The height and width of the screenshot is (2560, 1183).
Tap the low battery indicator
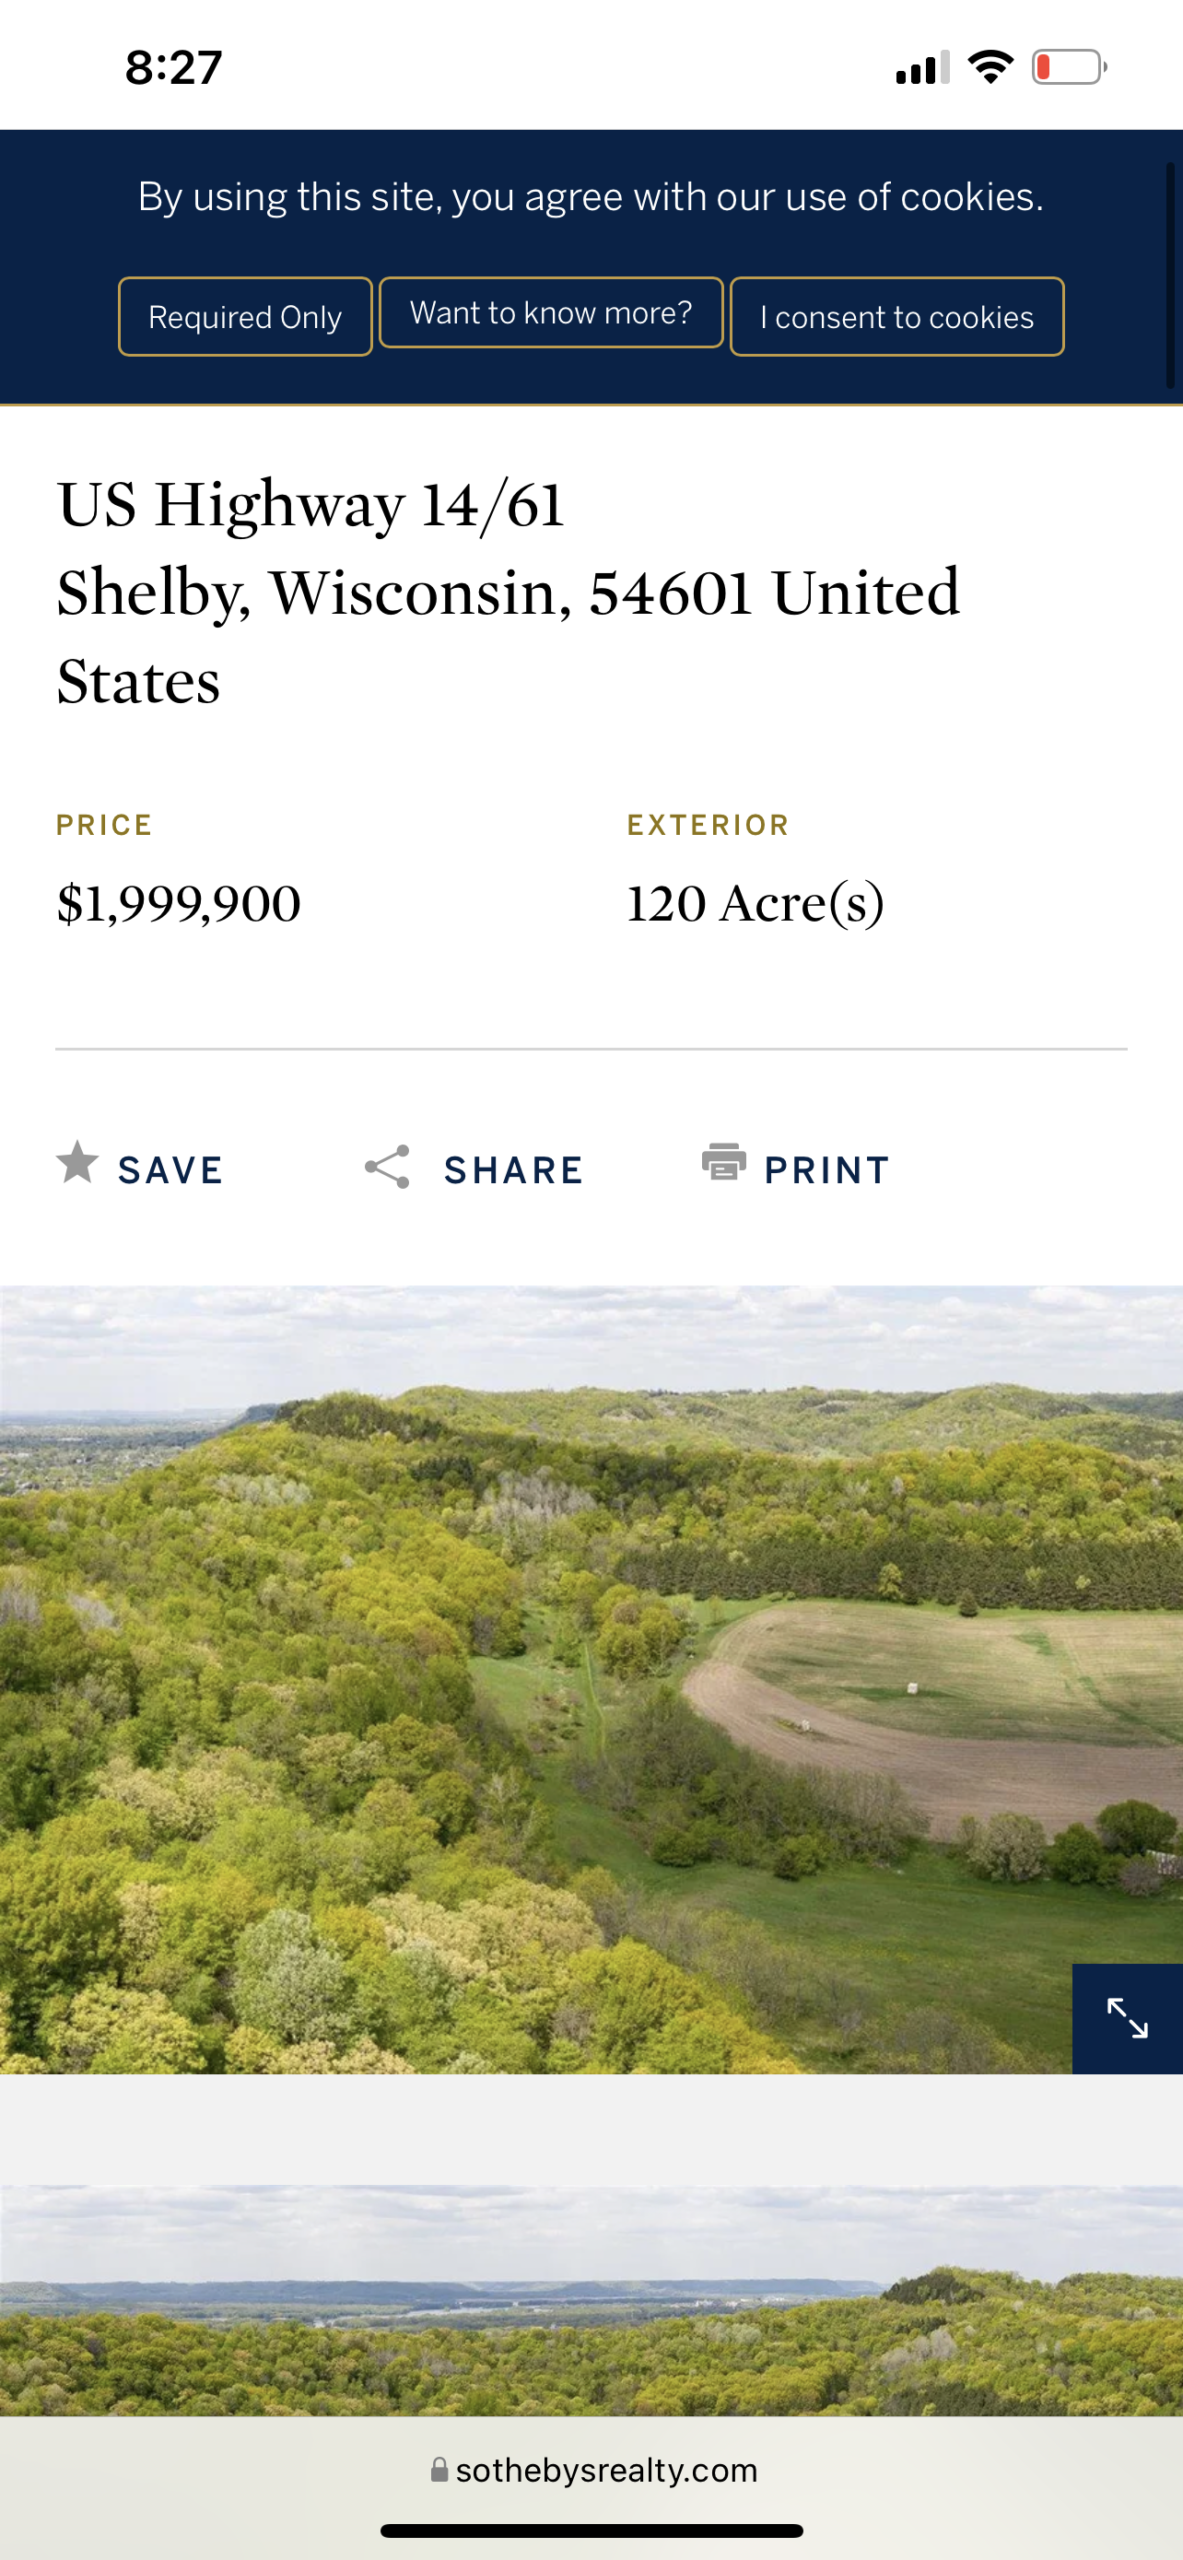click(x=1069, y=67)
